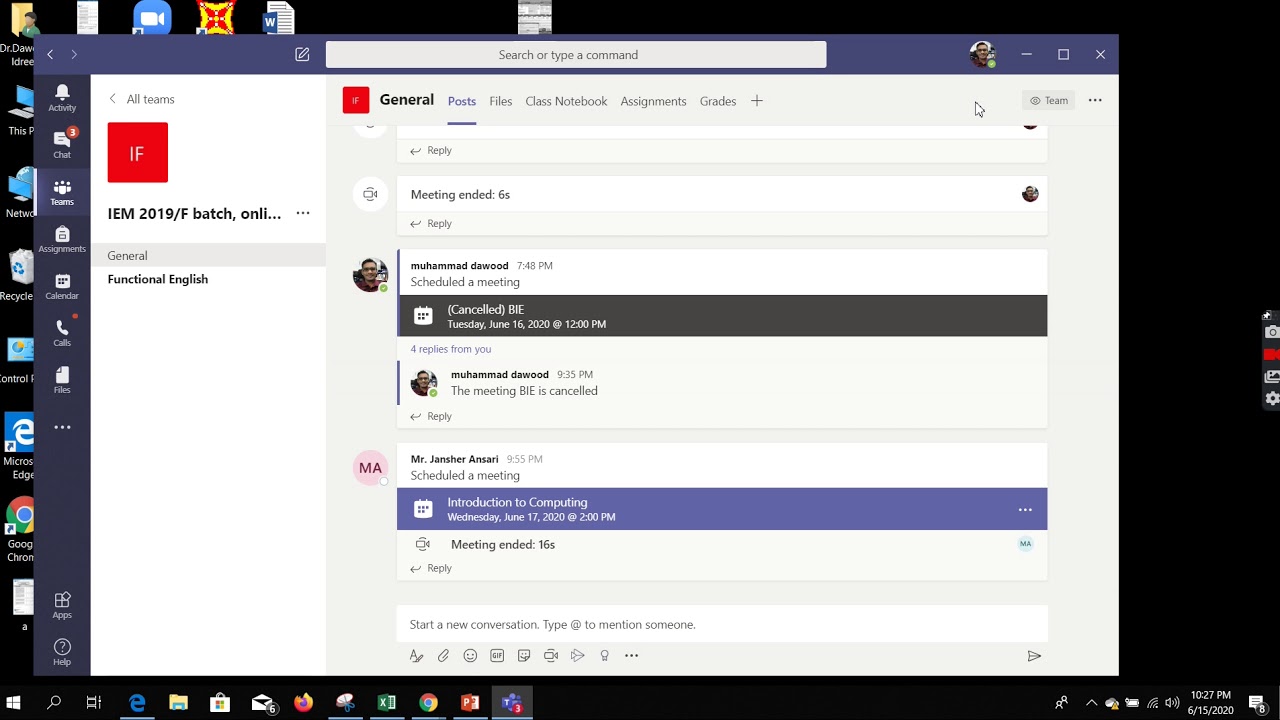Click the first Reply link at top
The width and height of the screenshot is (1280, 720).
[431, 151]
